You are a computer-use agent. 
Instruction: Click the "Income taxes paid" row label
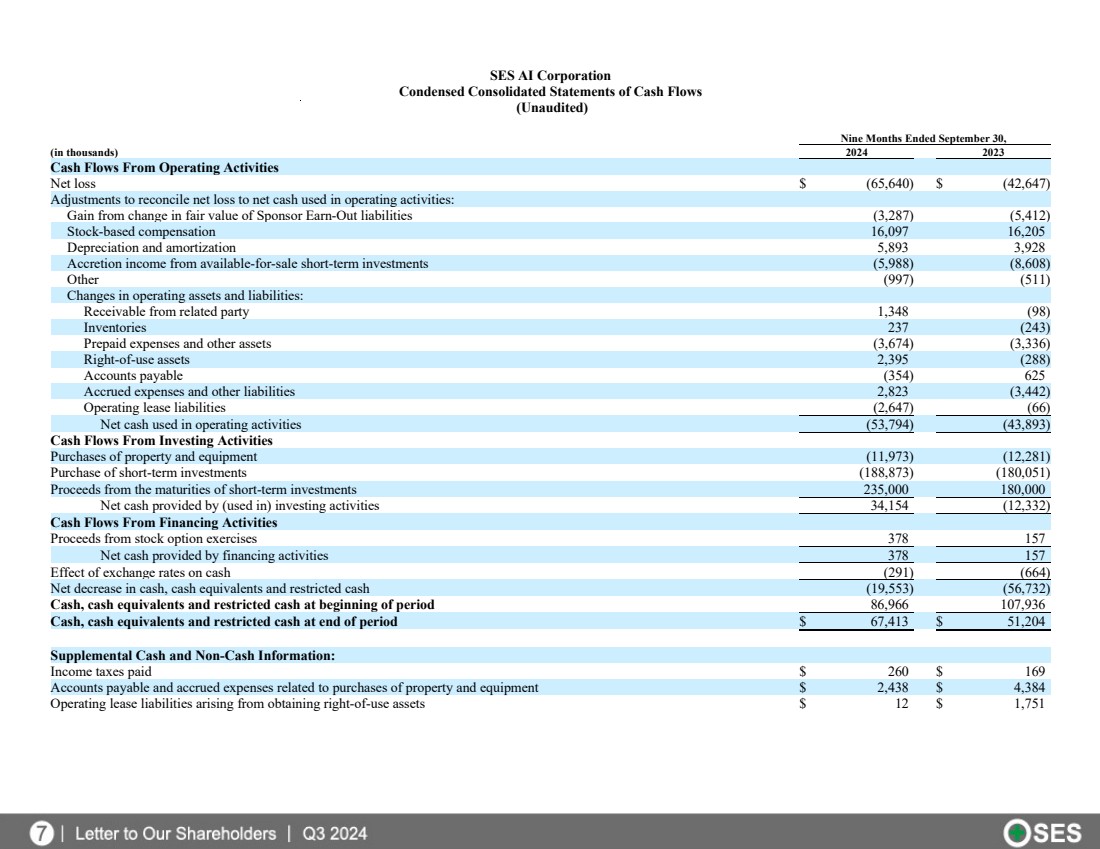coord(100,672)
